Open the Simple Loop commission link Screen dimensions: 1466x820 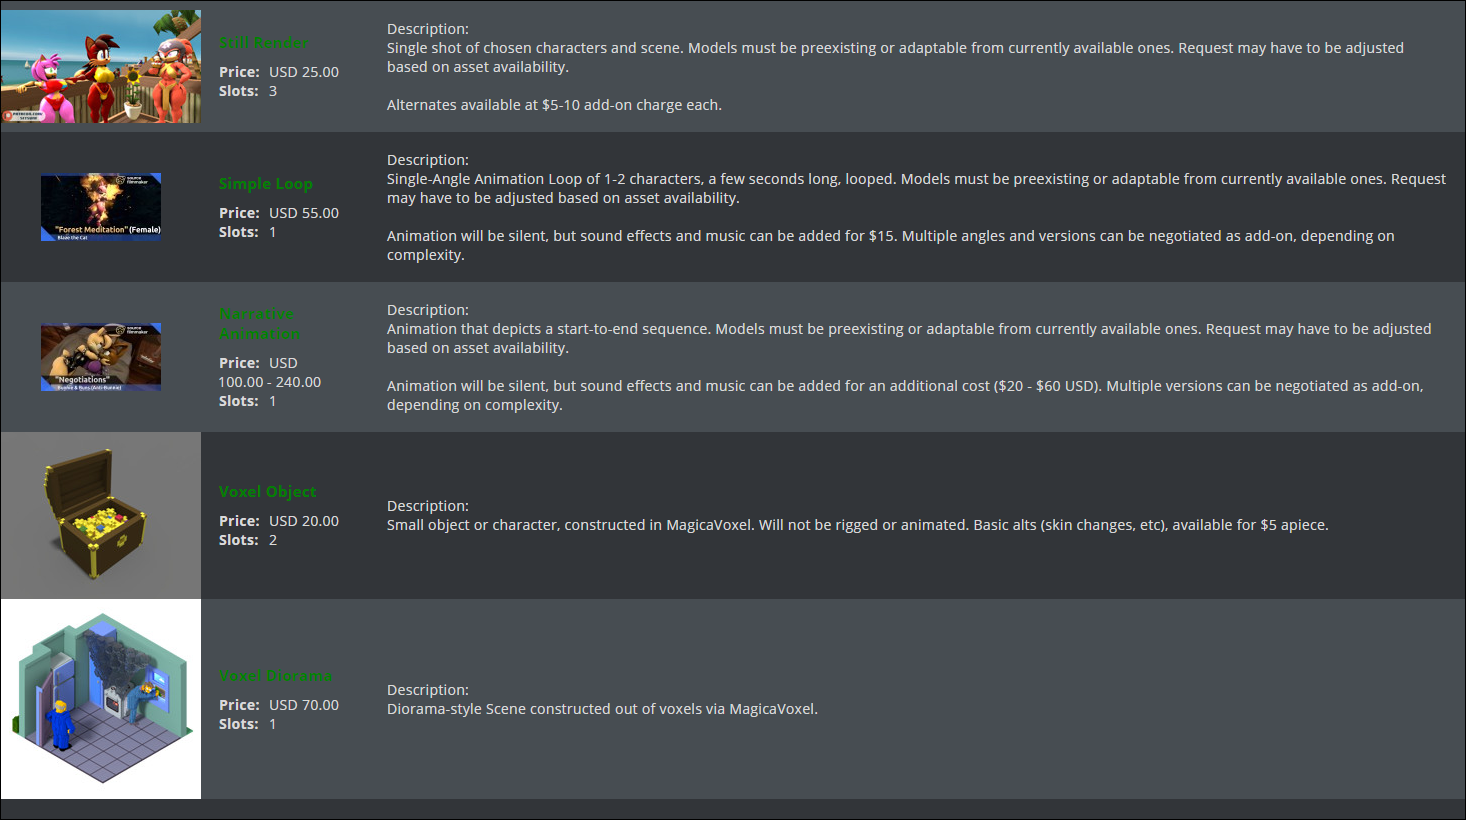point(266,183)
